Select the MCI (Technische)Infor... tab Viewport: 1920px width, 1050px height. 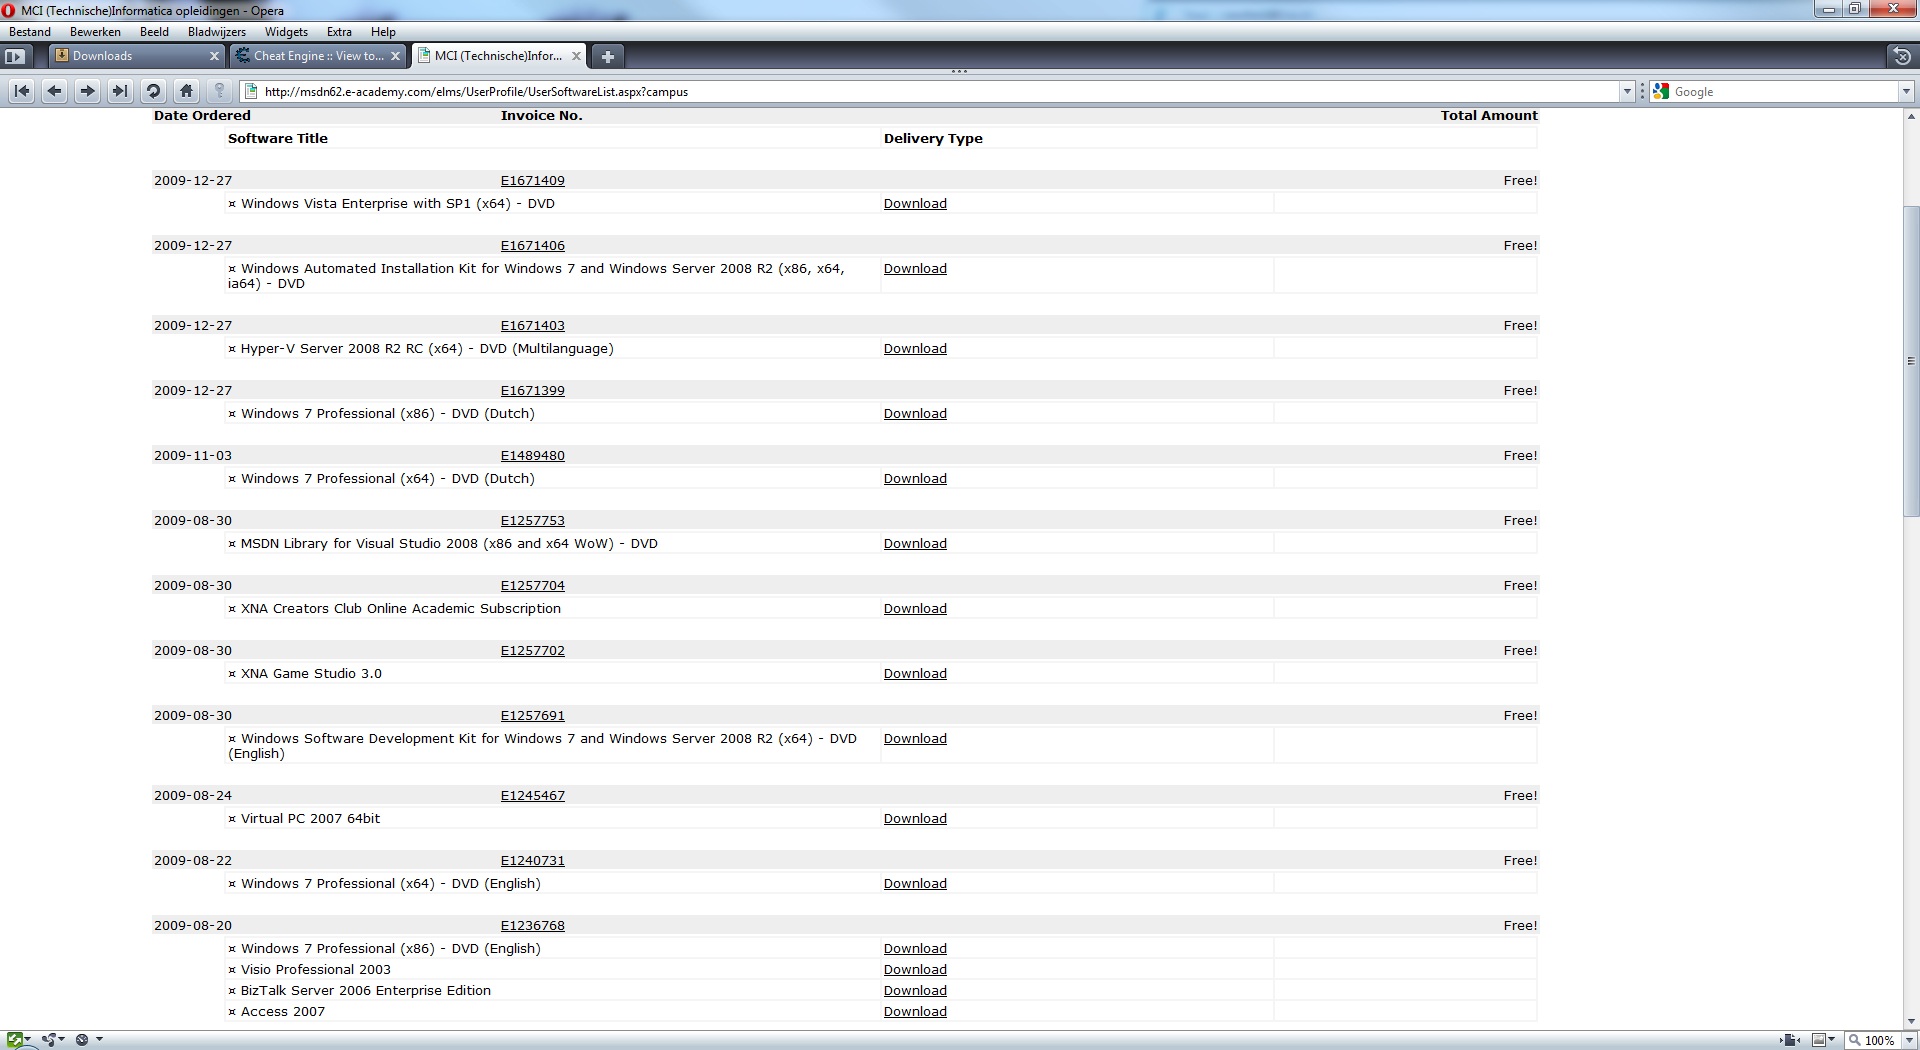click(x=498, y=56)
